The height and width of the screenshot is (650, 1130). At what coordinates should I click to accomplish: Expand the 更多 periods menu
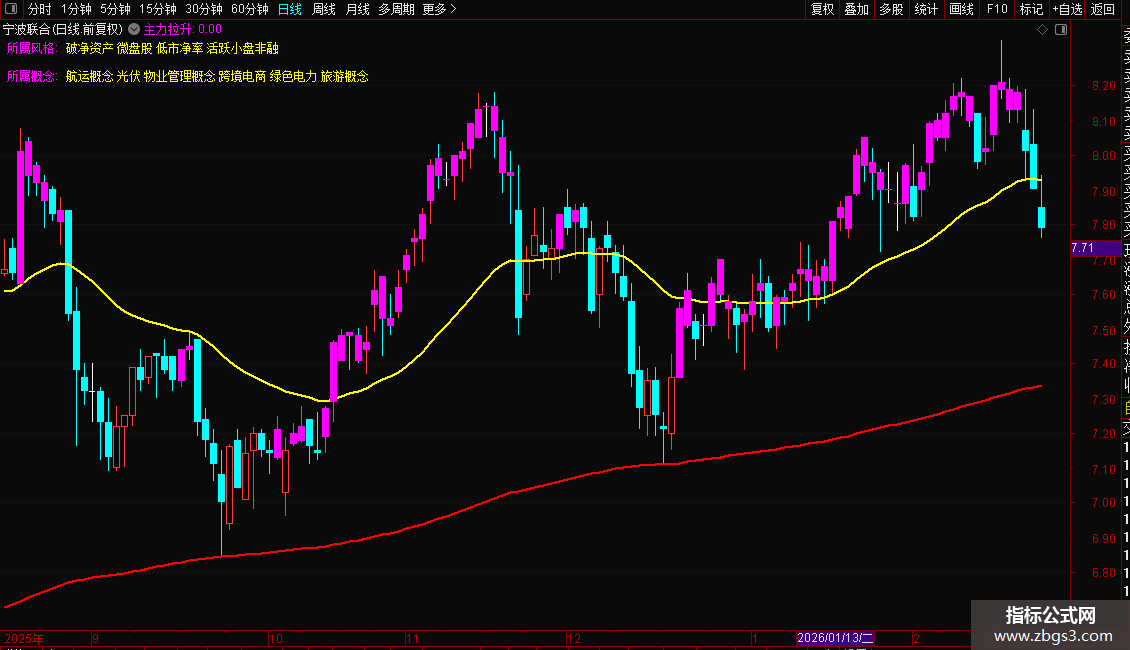(x=439, y=9)
